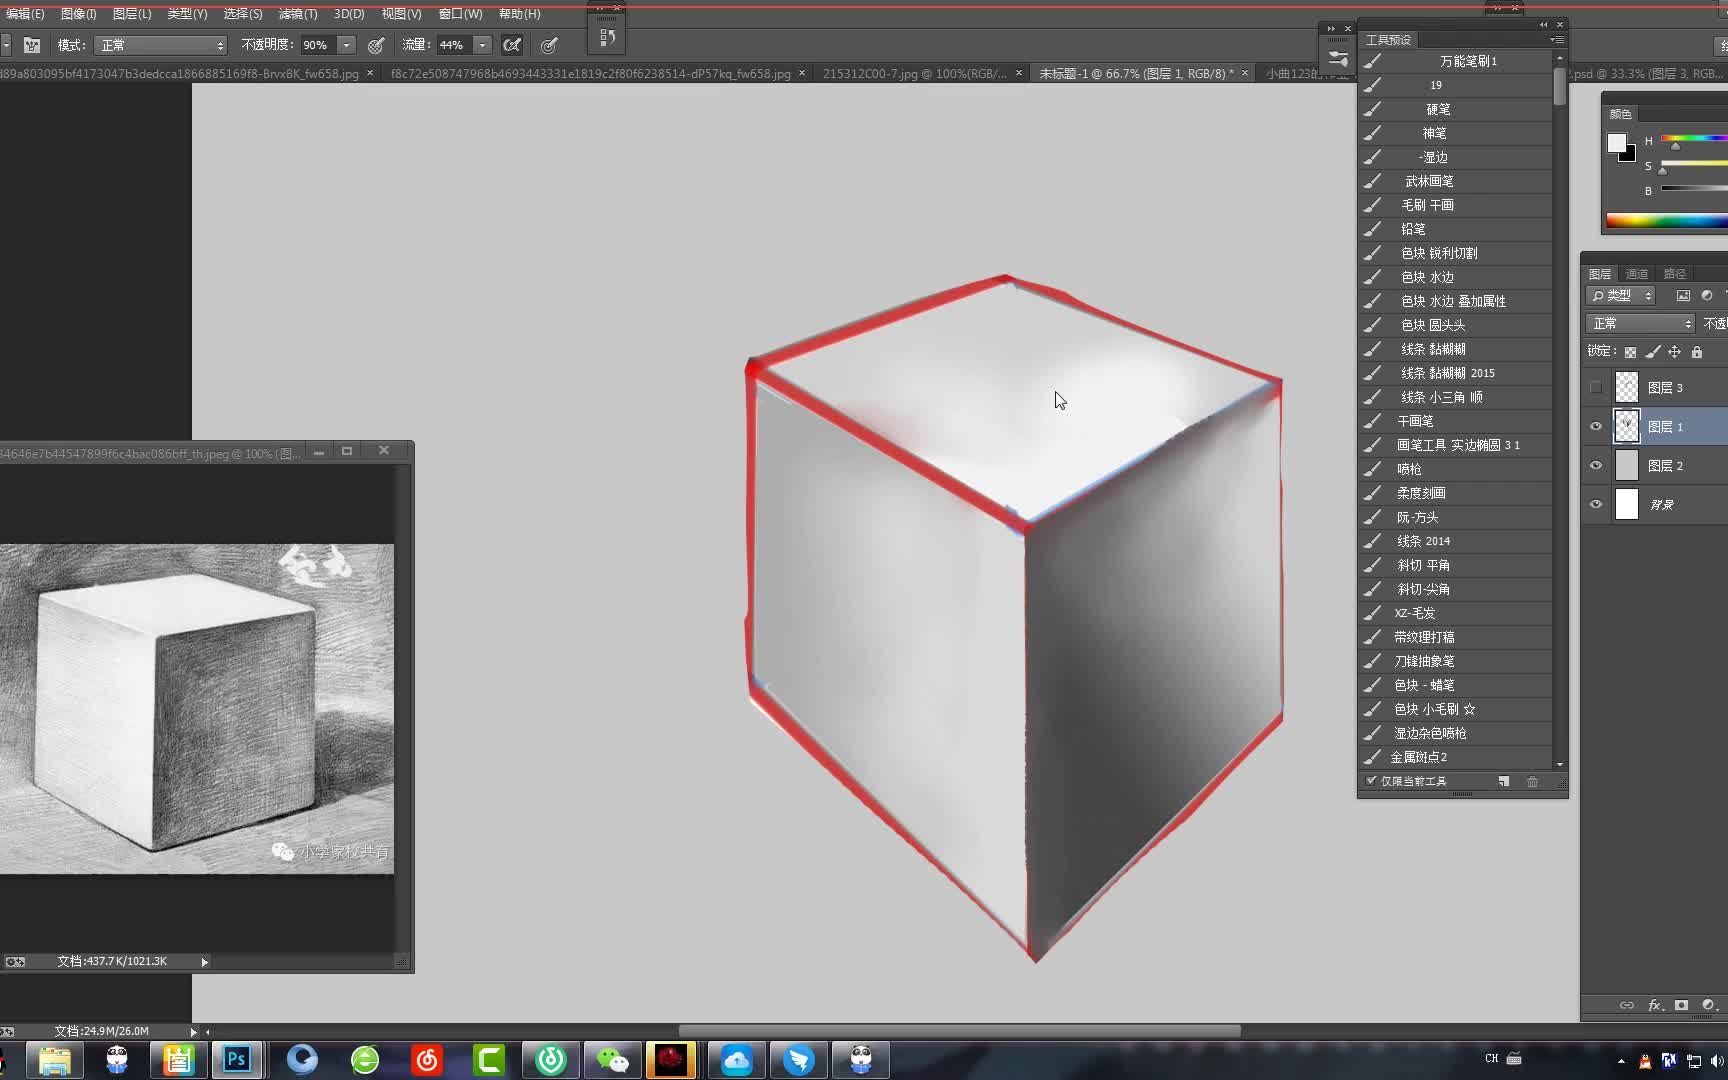Expand reference window status arrow 437.7K
Screen dimensions: 1728x1080
click(x=204, y=962)
